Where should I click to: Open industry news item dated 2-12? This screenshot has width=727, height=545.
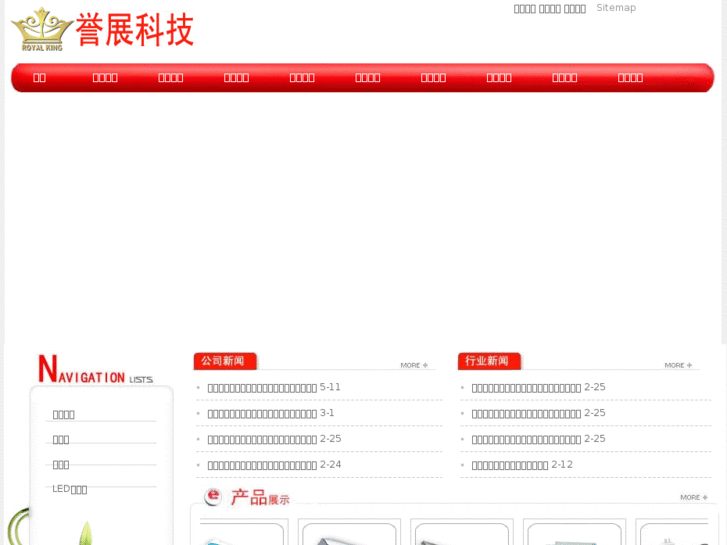pyautogui.click(x=510, y=465)
